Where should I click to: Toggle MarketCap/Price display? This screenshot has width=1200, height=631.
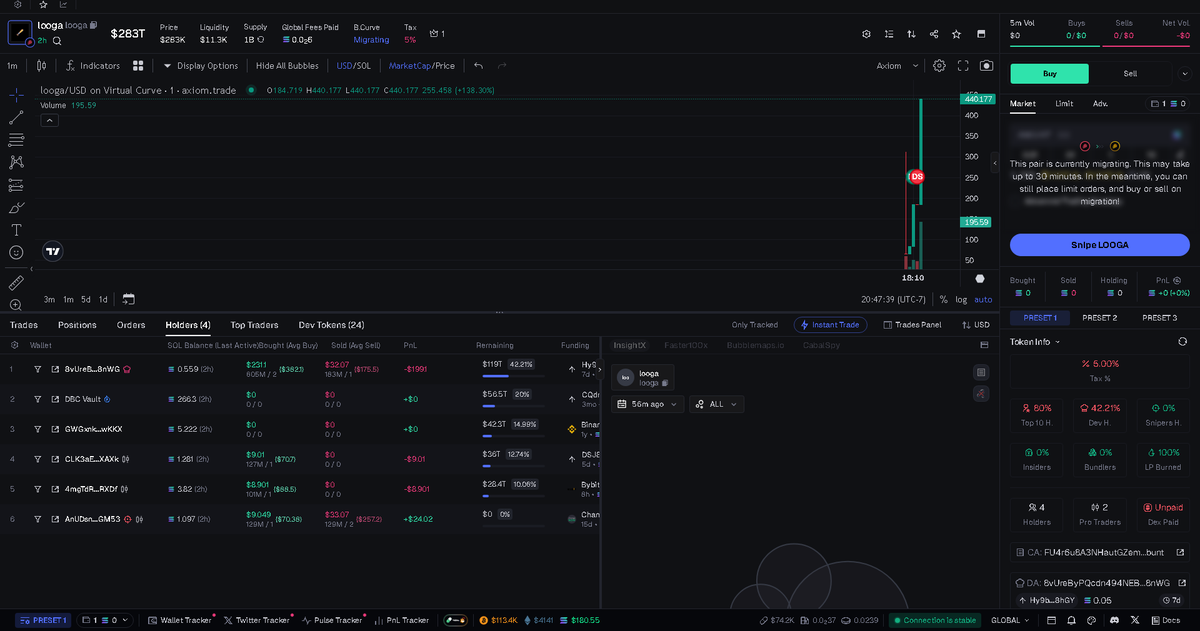pyautogui.click(x=421, y=66)
